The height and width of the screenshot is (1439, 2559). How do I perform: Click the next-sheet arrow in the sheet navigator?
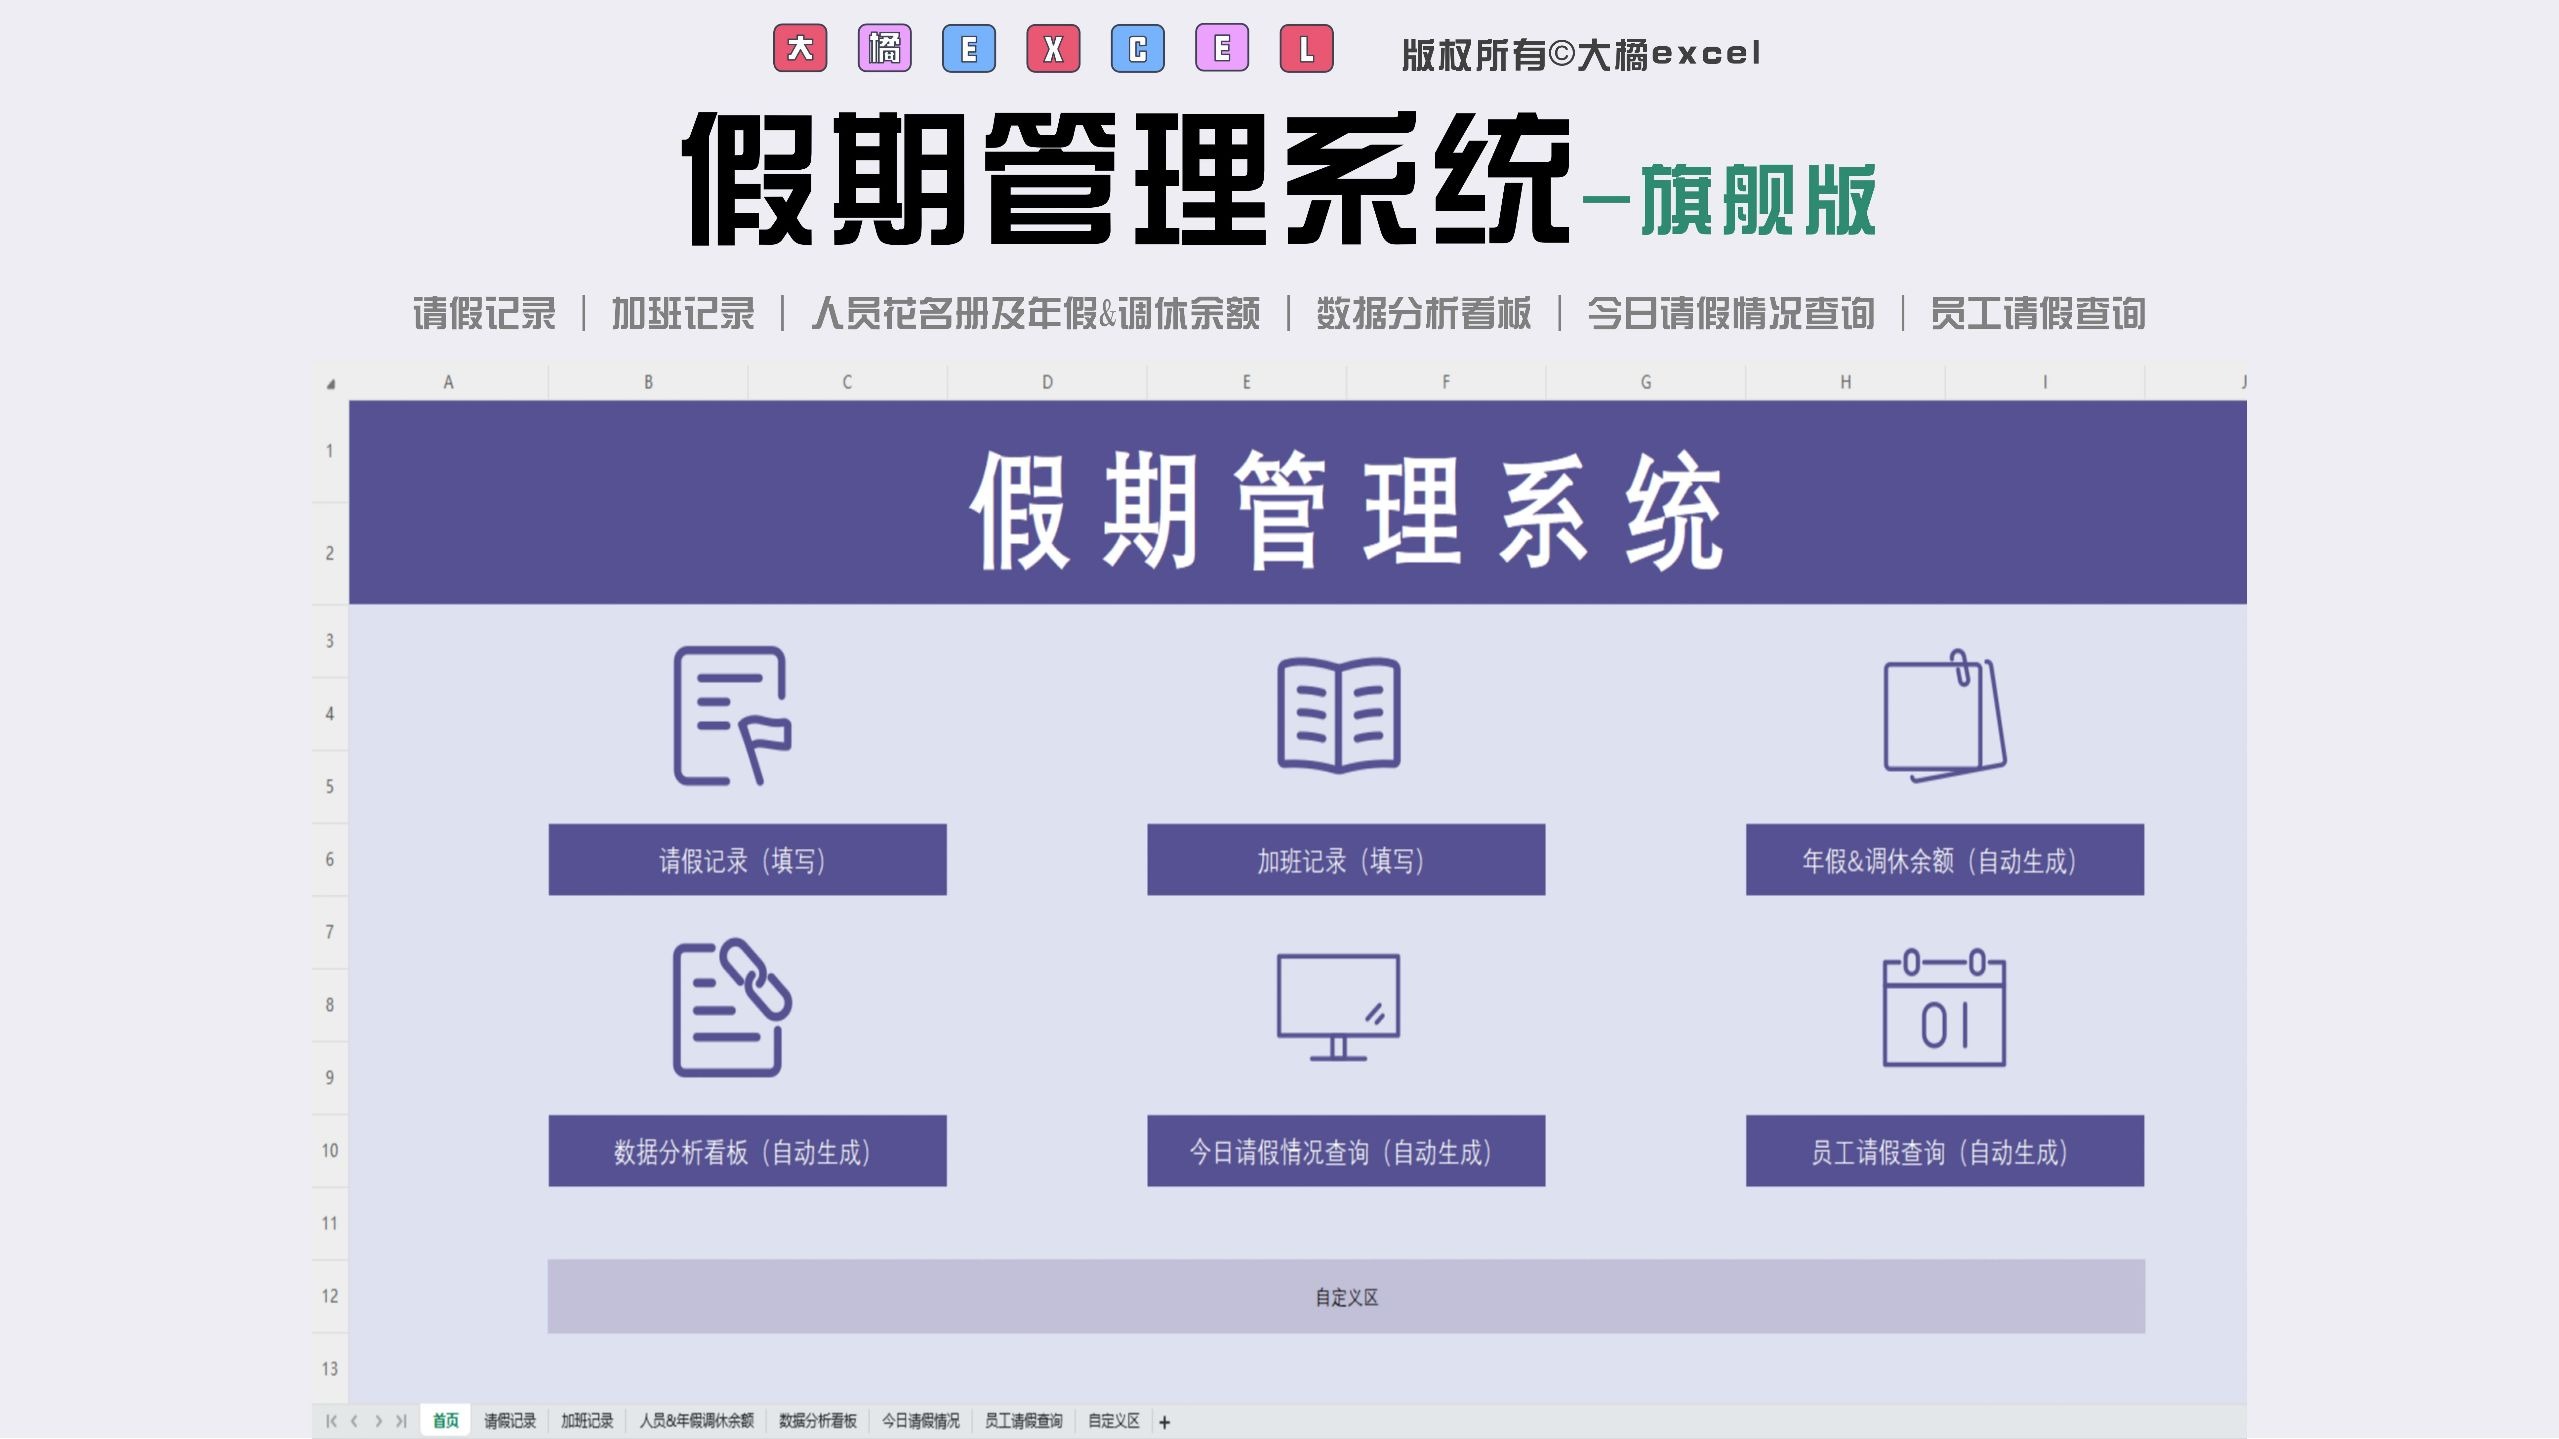[380, 1419]
